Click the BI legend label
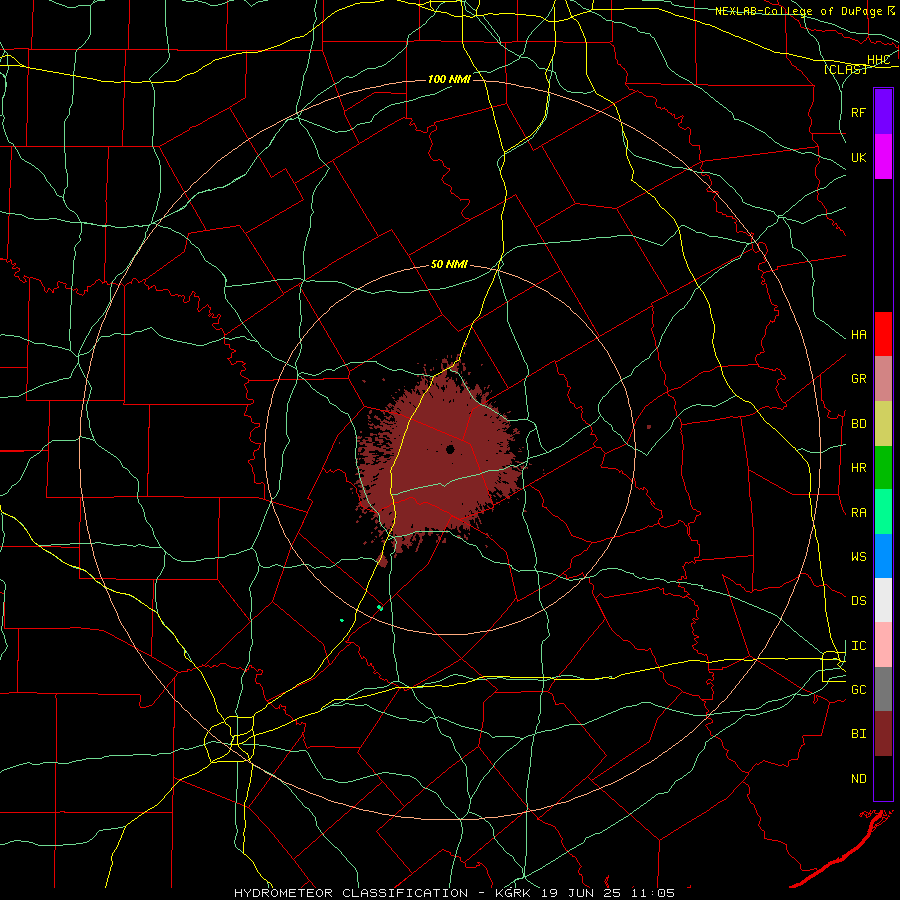The image size is (900, 900). tap(858, 734)
